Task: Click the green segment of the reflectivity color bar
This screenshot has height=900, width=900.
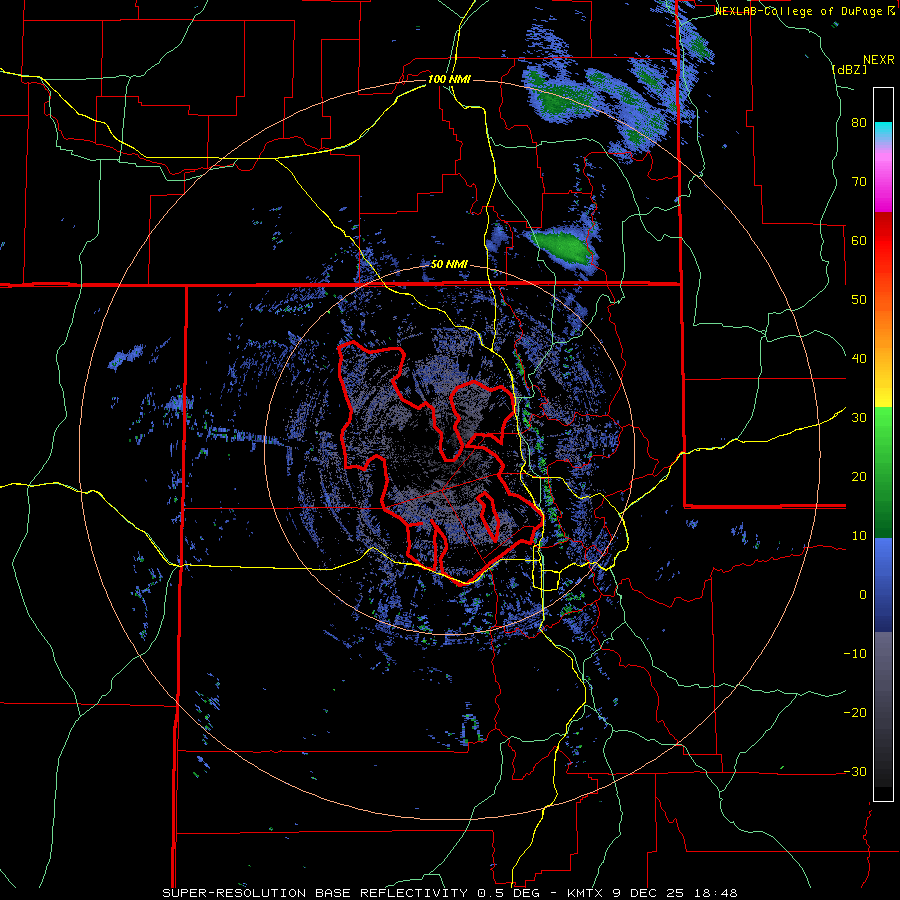Action: [x=883, y=472]
